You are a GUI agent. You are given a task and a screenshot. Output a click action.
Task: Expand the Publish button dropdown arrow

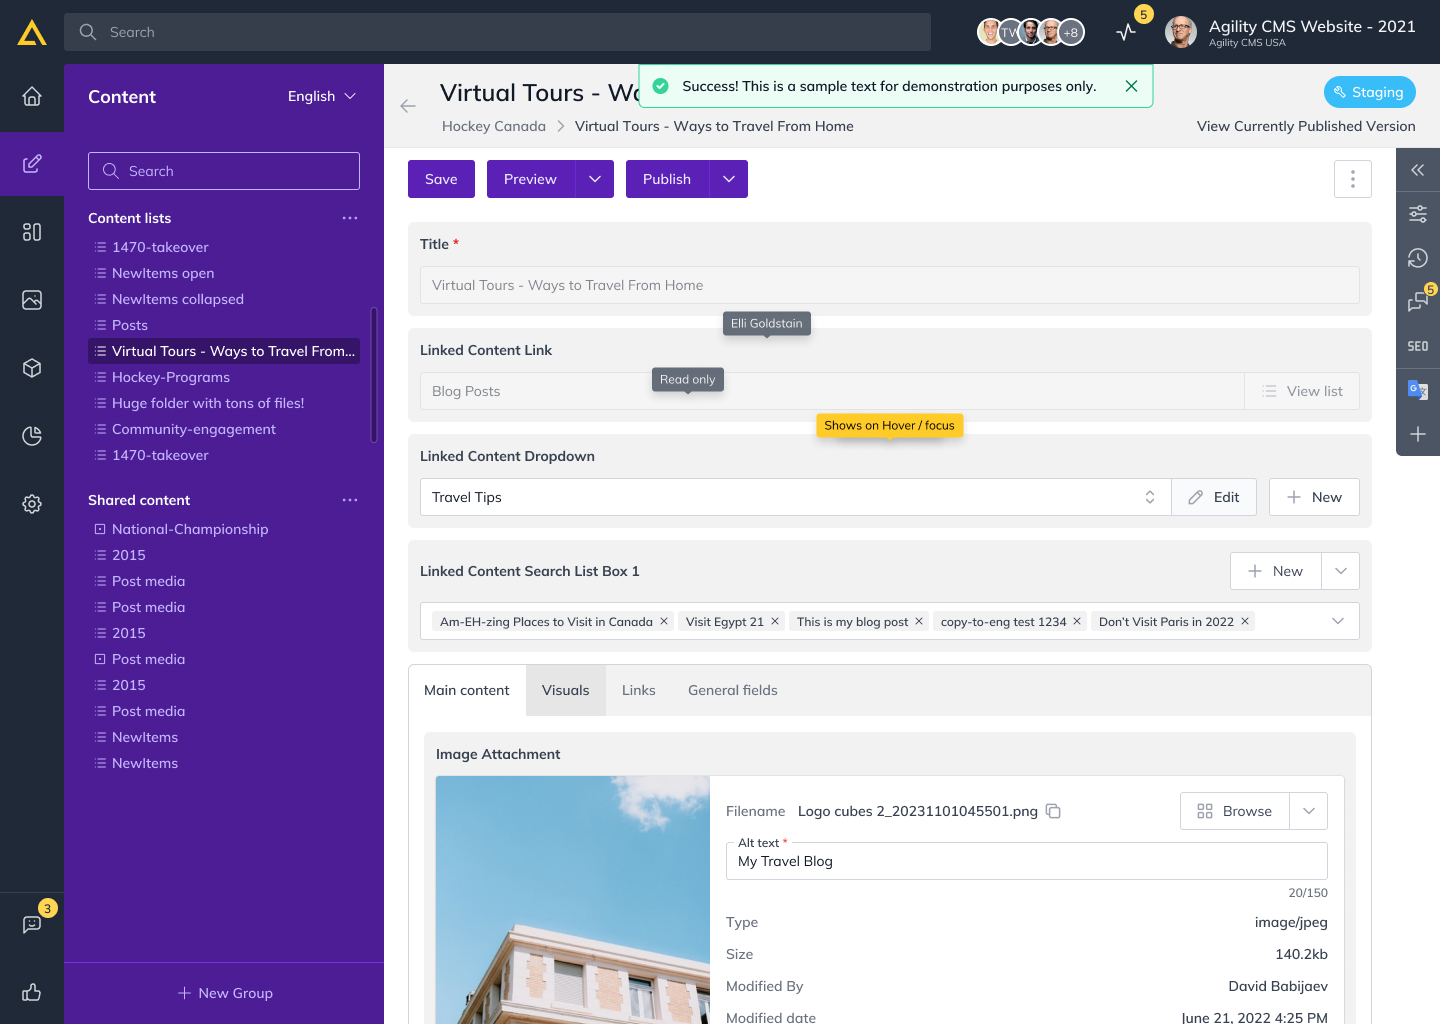click(x=729, y=179)
